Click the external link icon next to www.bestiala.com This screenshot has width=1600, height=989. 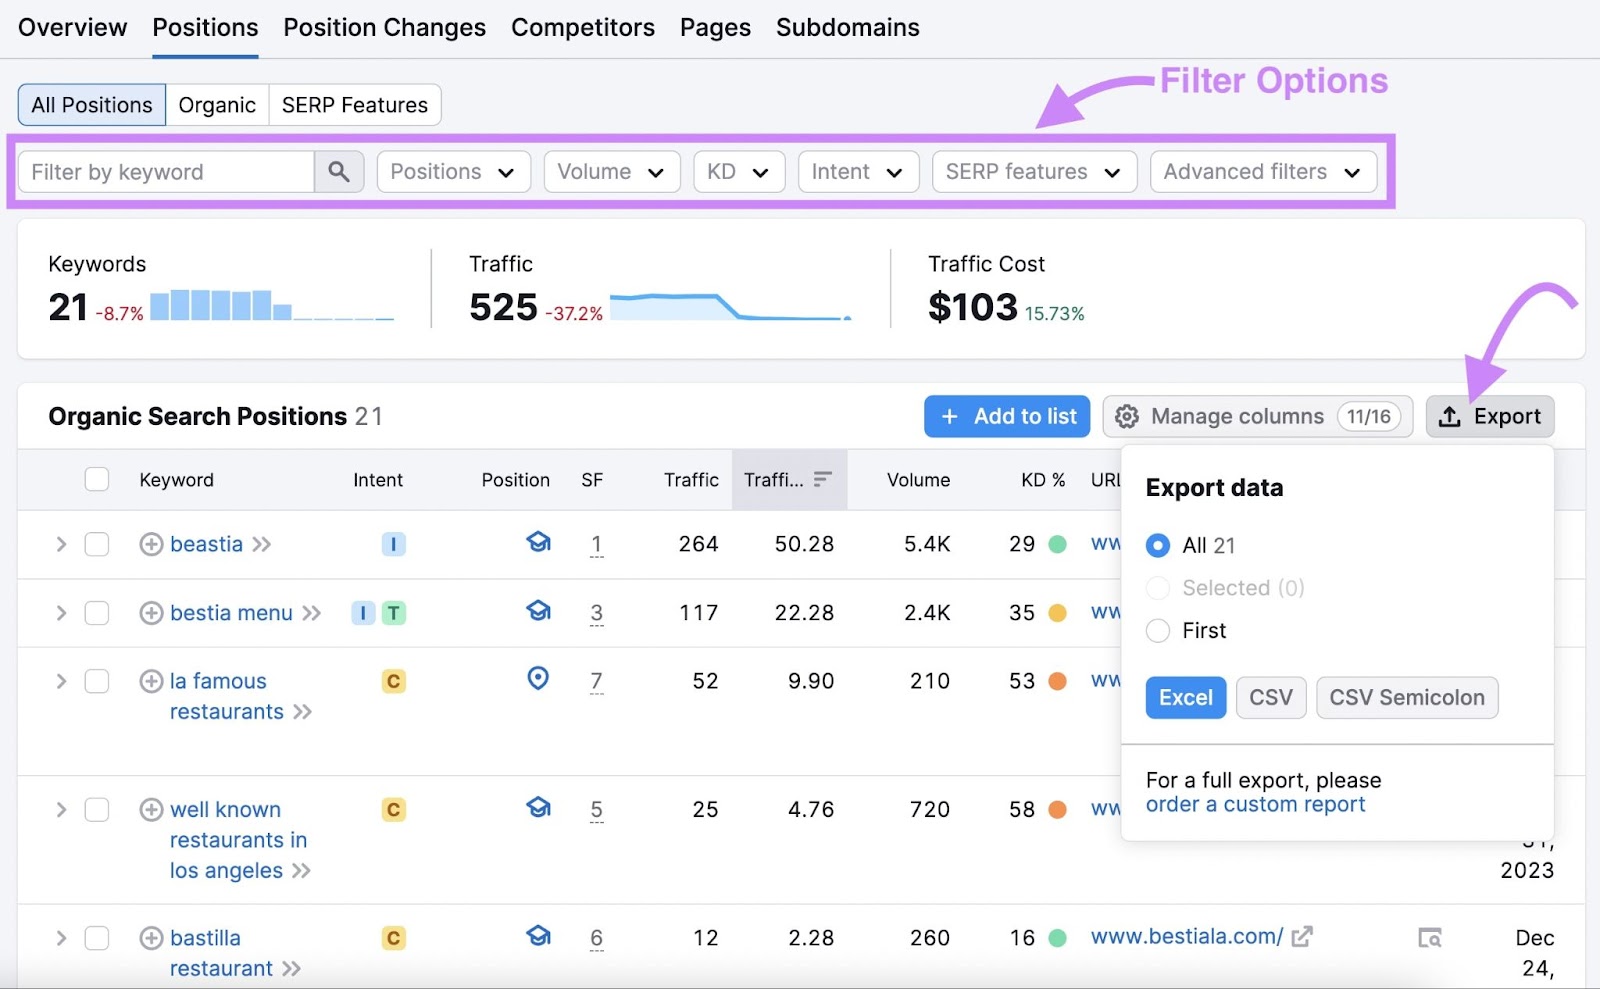[x=1302, y=936]
